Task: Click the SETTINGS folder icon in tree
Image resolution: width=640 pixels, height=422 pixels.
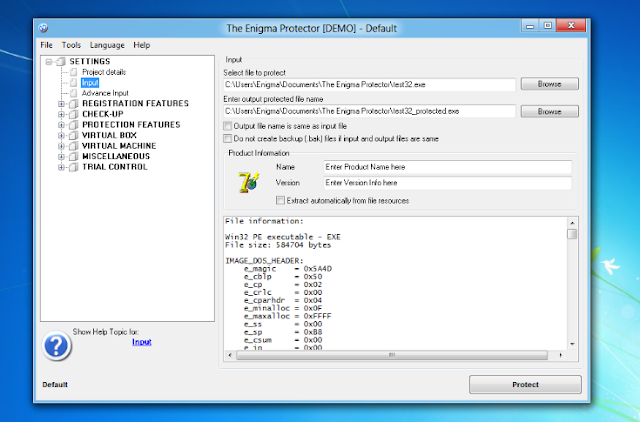Action: pyautogui.click(x=61, y=62)
